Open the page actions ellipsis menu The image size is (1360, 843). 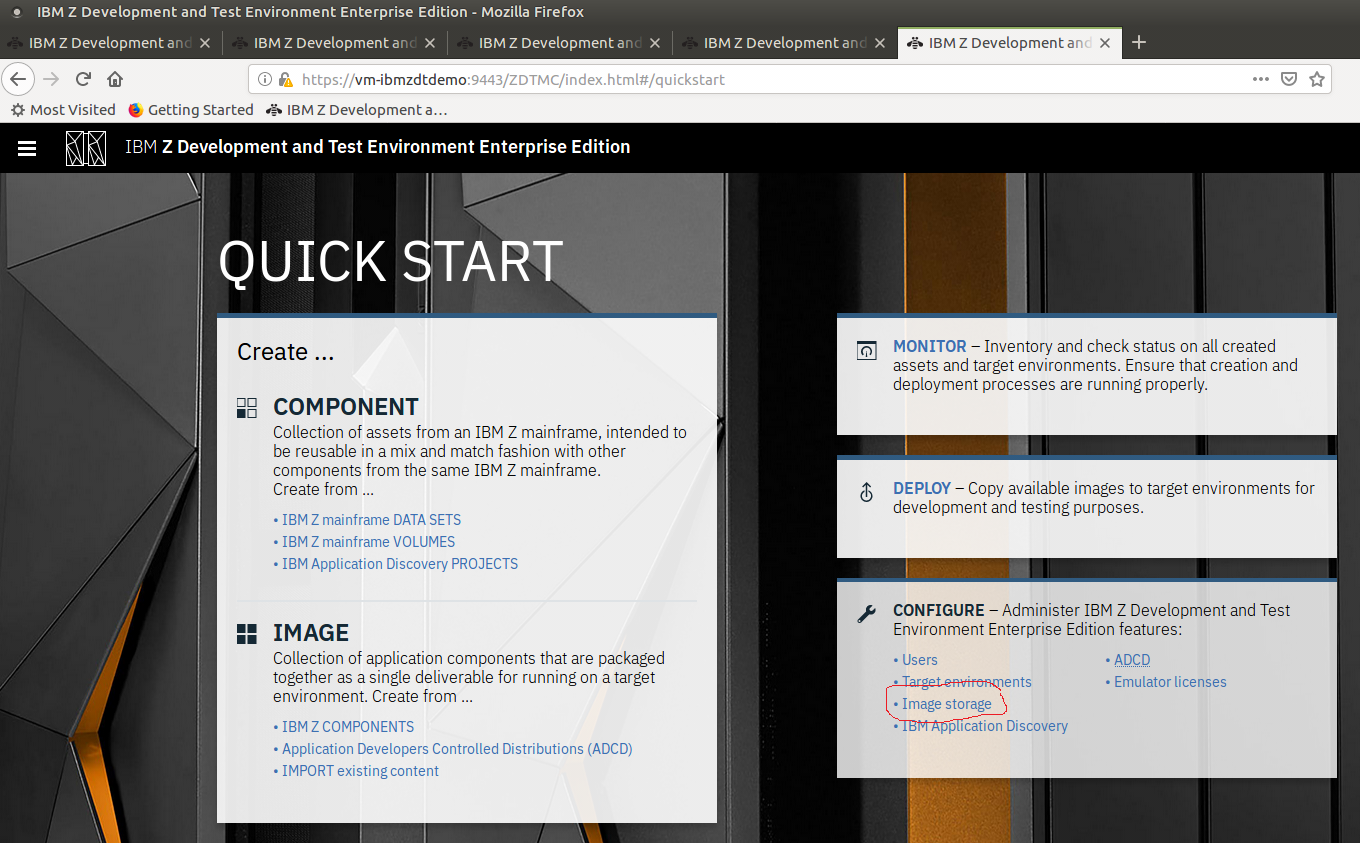pos(1260,78)
